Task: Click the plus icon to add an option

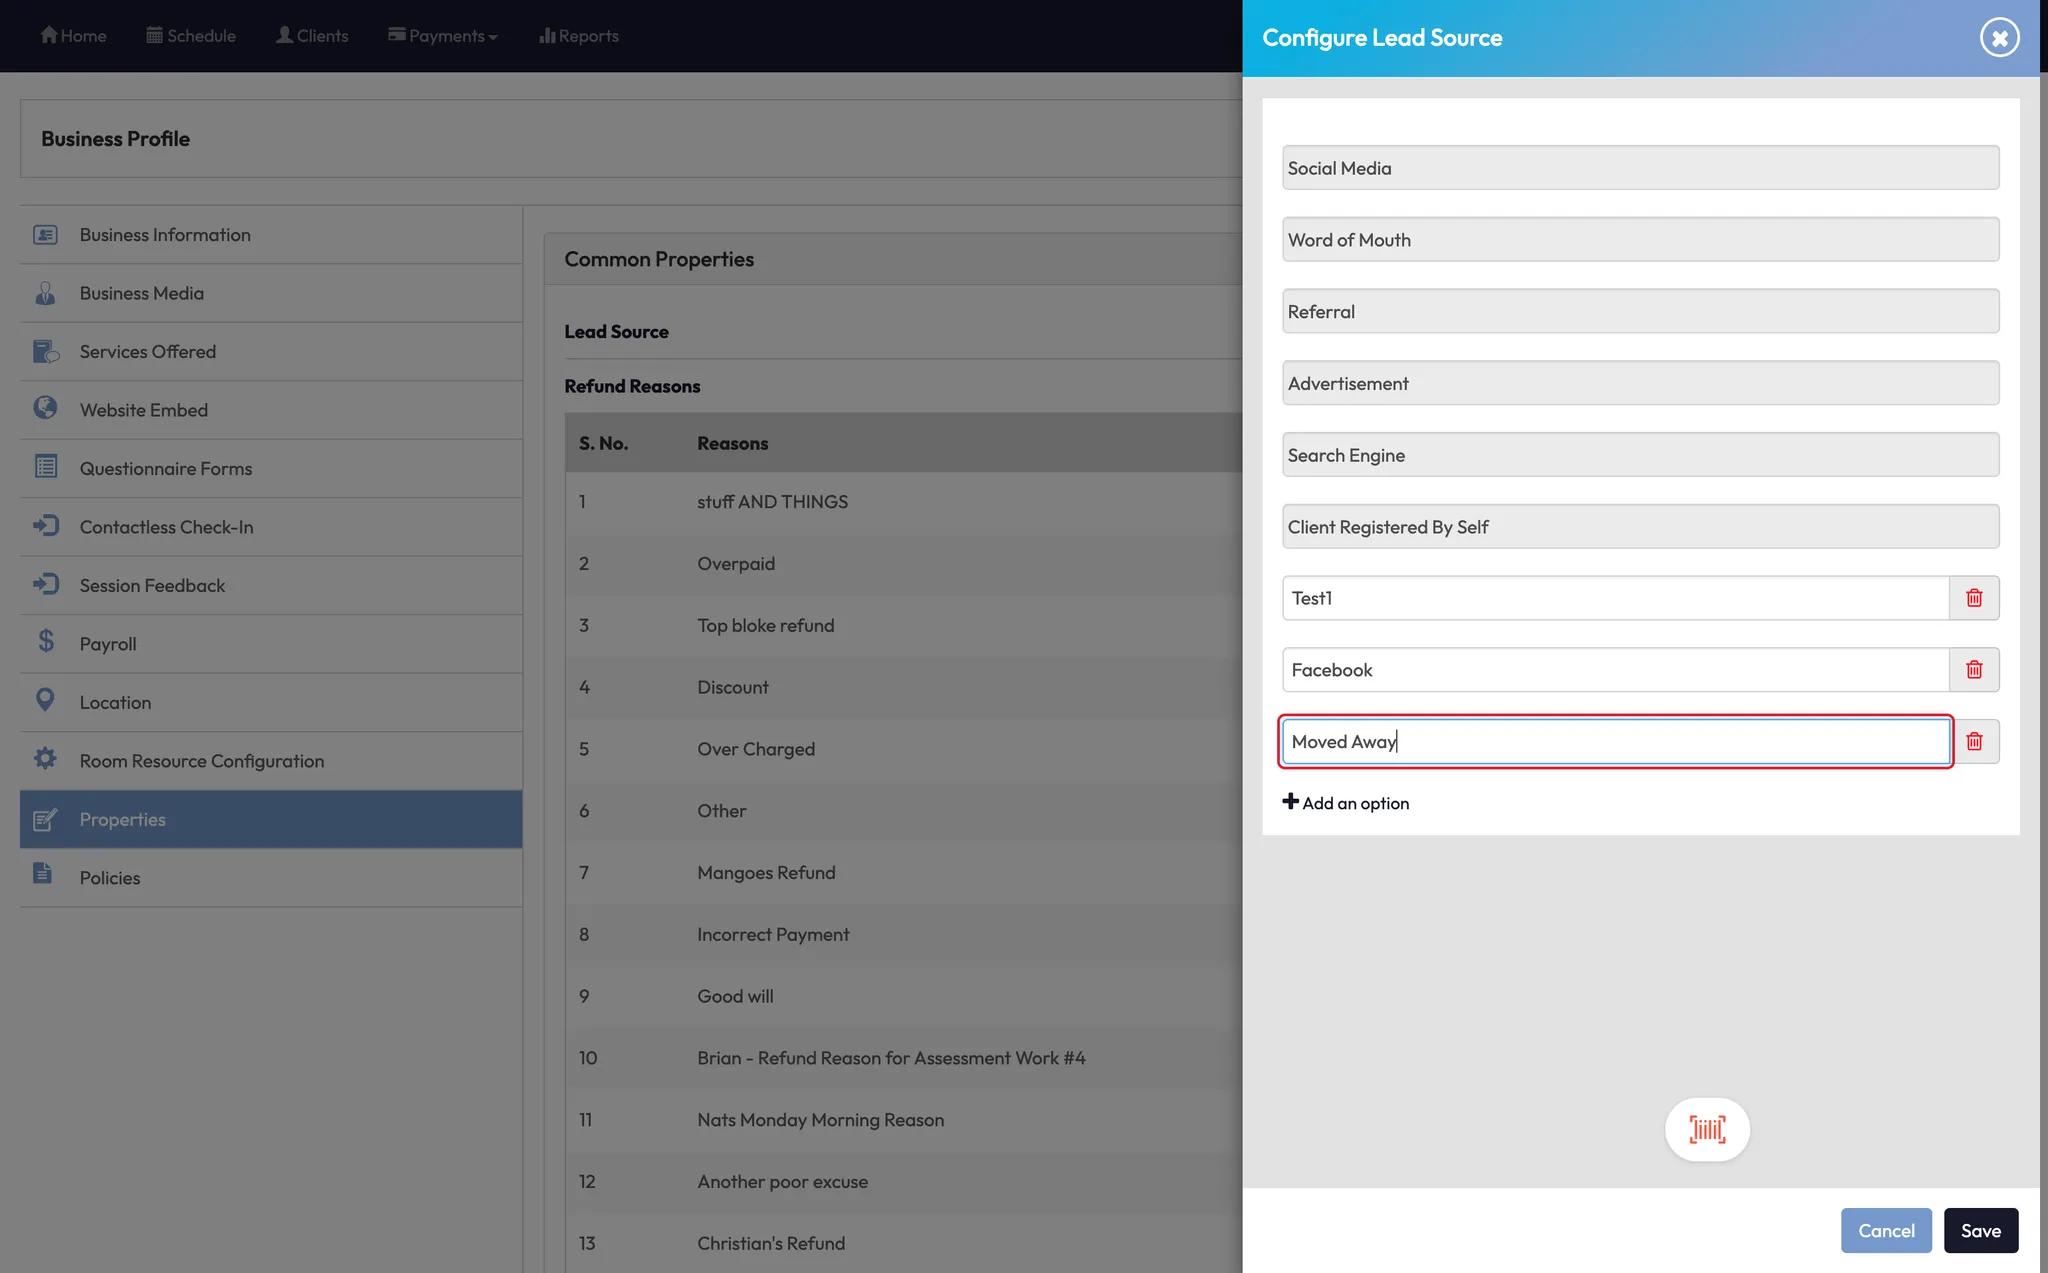Action: click(1291, 802)
